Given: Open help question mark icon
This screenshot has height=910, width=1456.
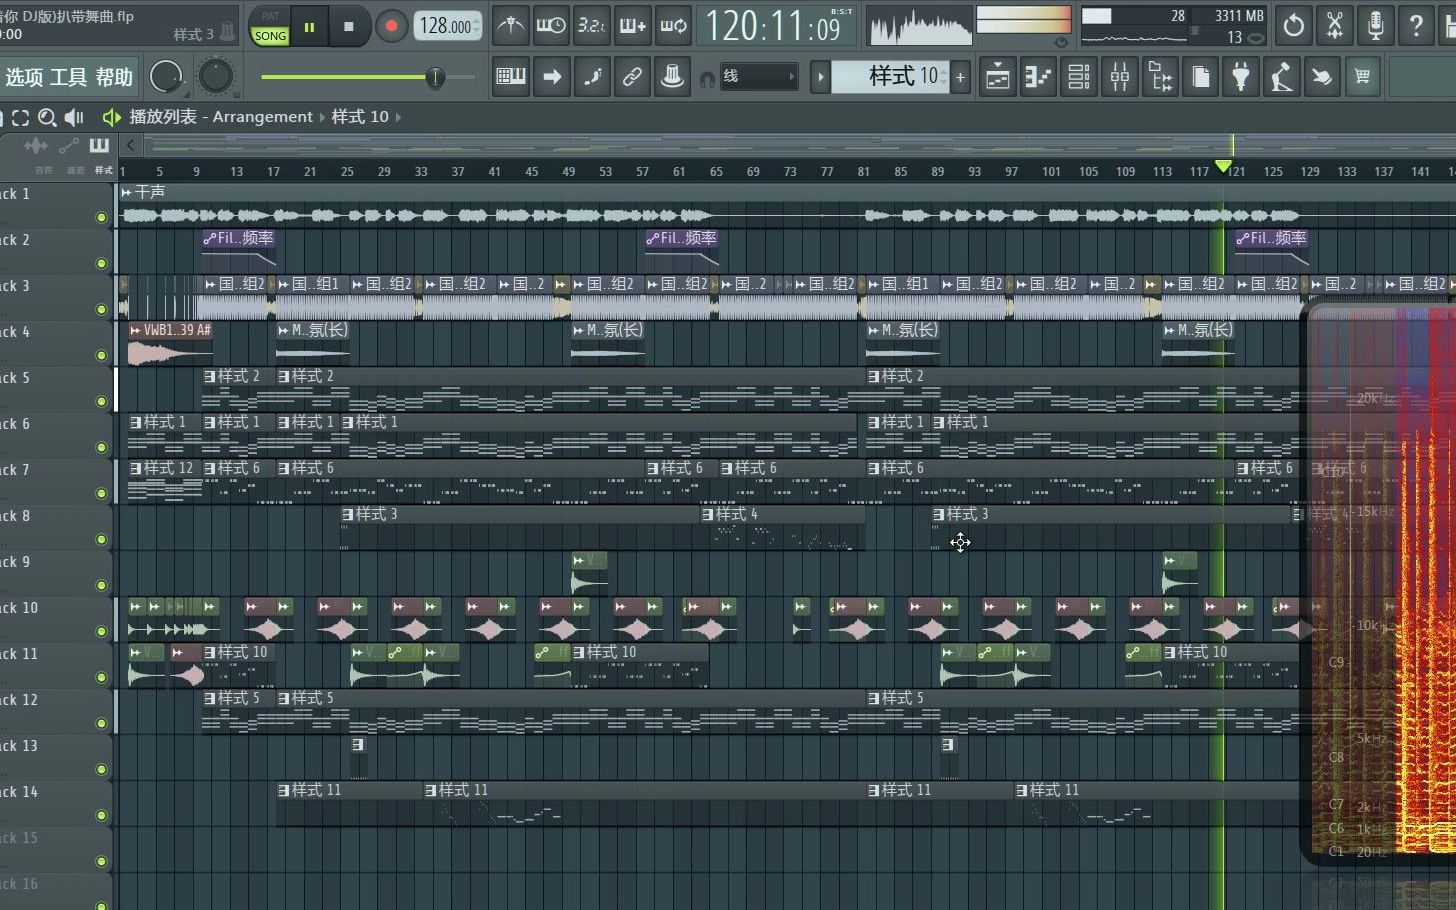Looking at the screenshot, I should tap(1417, 26).
